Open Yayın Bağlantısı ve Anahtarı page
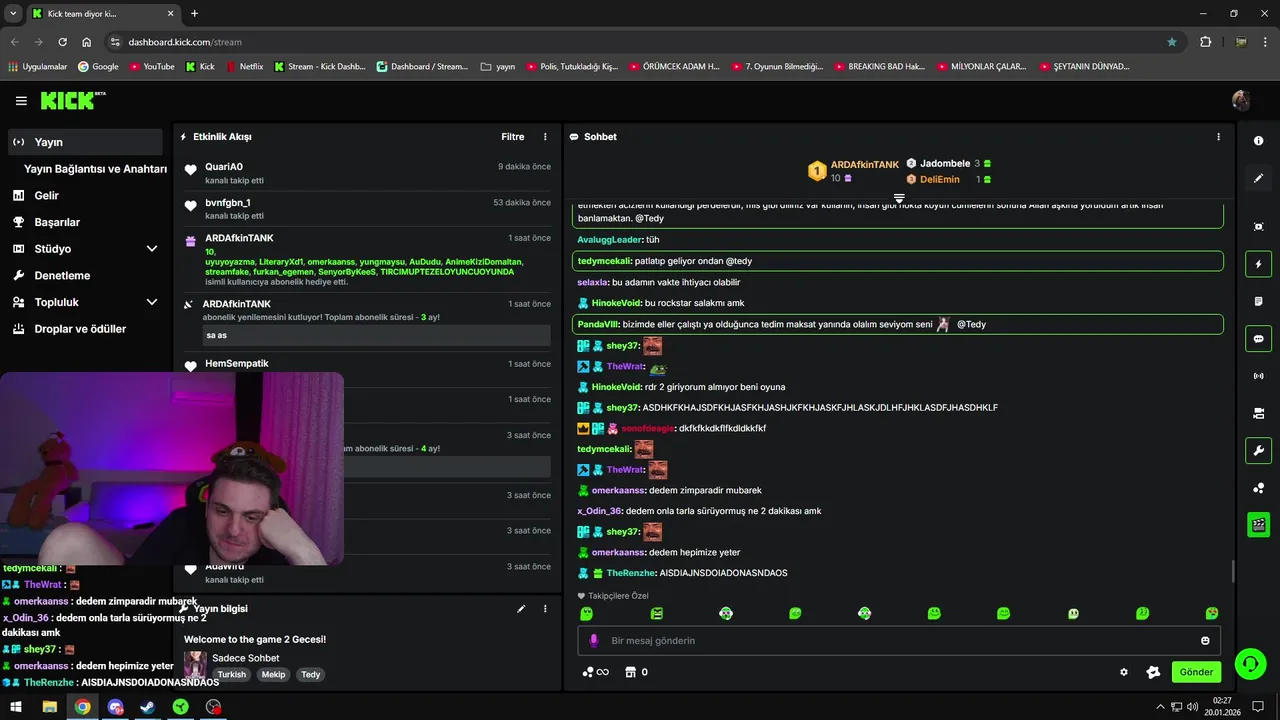 click(95, 169)
